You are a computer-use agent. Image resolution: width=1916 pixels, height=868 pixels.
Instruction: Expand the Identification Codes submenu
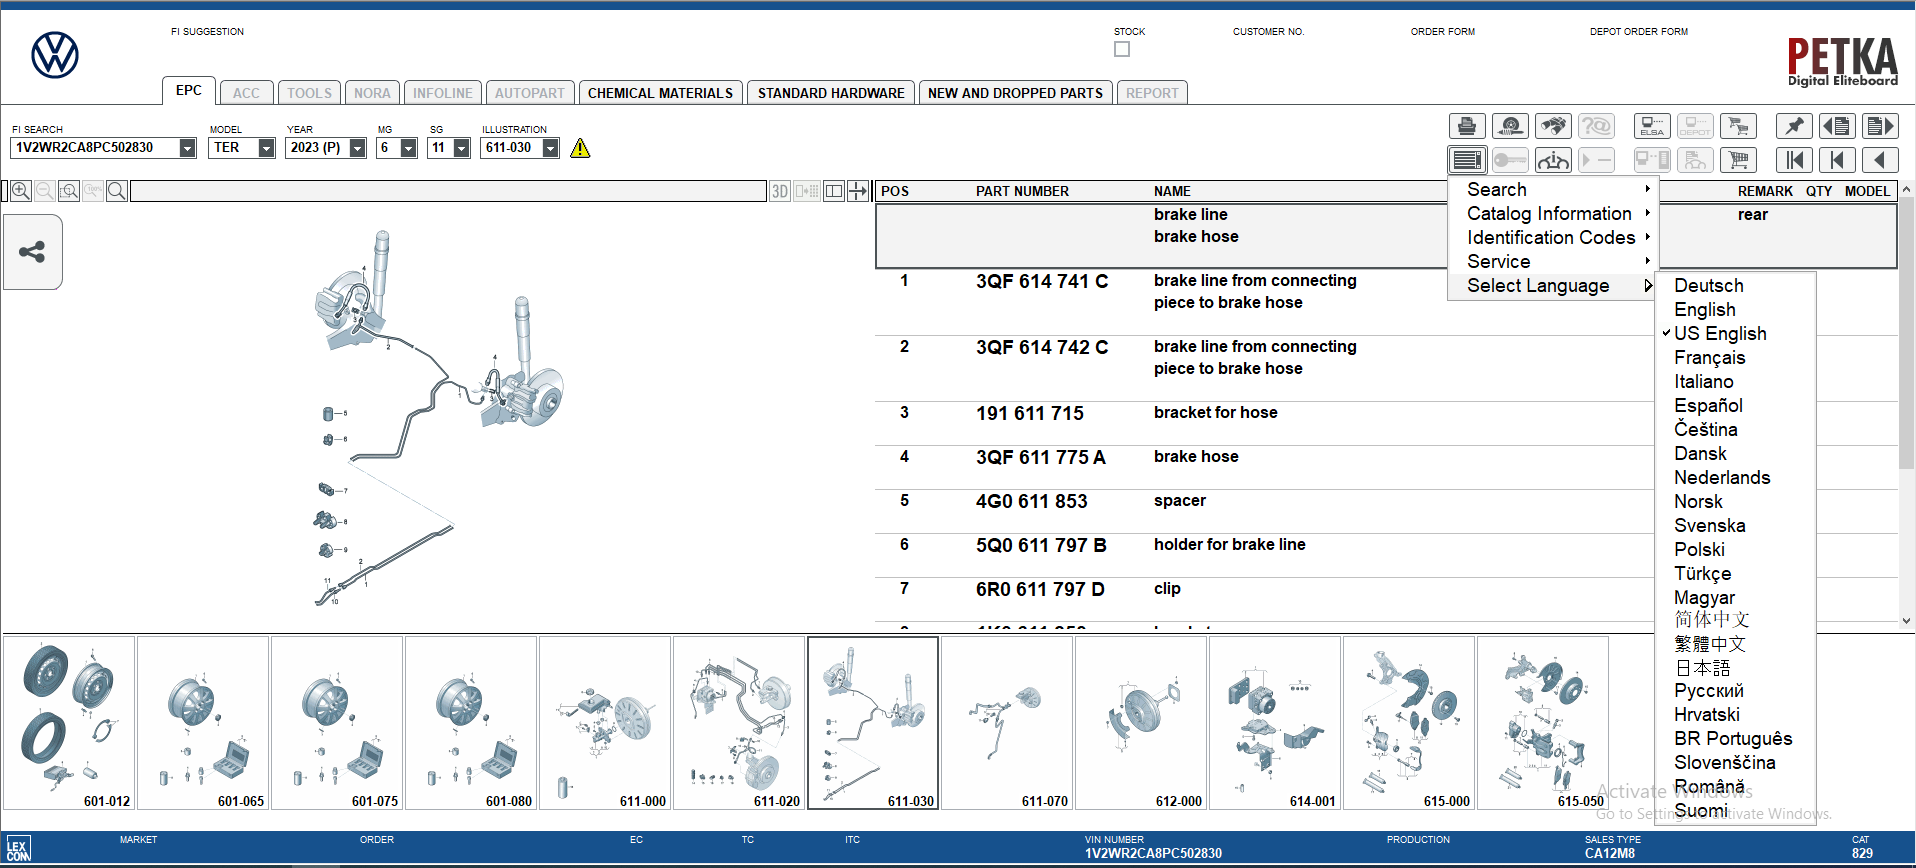coord(1553,237)
